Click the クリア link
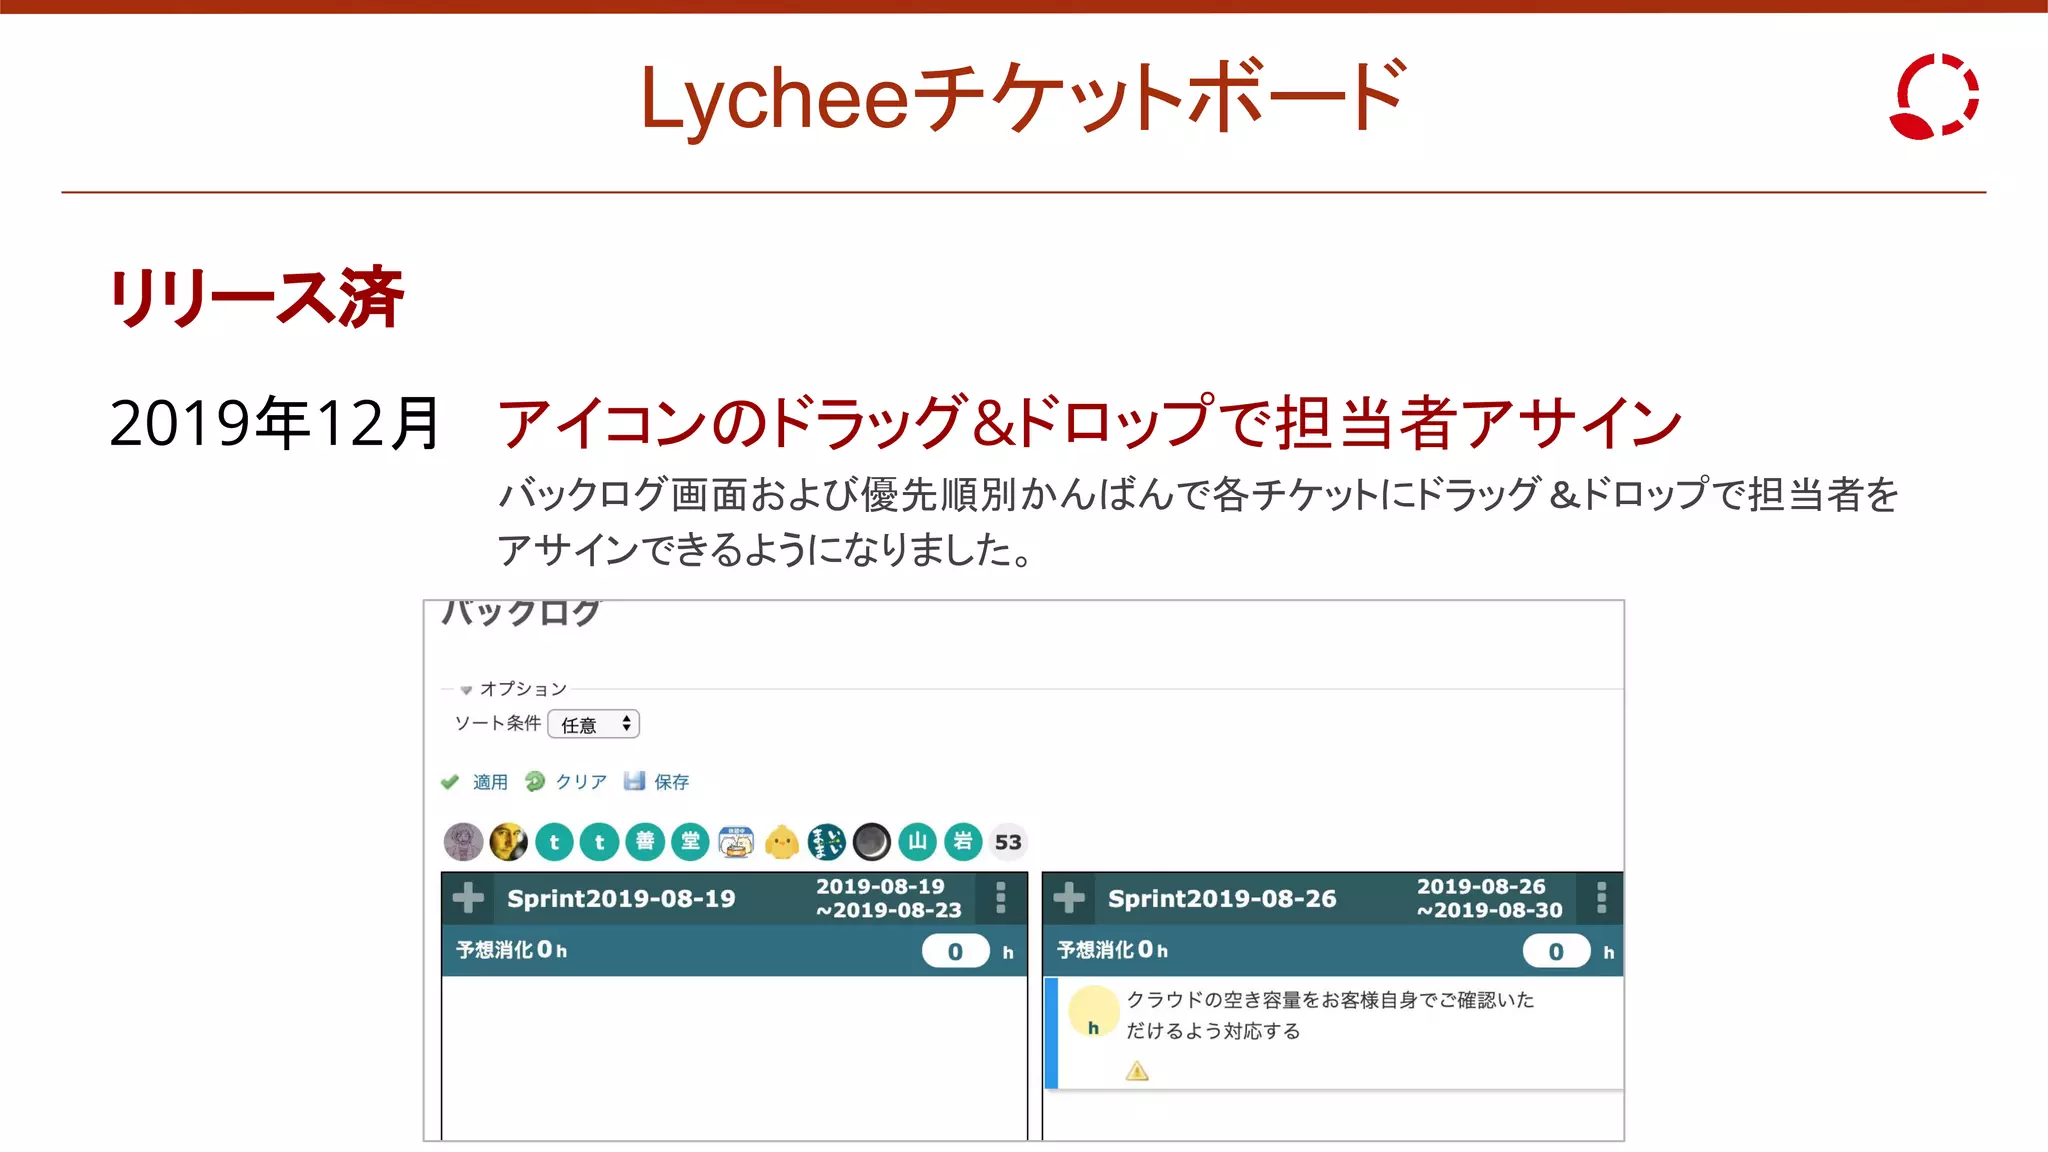 581,782
